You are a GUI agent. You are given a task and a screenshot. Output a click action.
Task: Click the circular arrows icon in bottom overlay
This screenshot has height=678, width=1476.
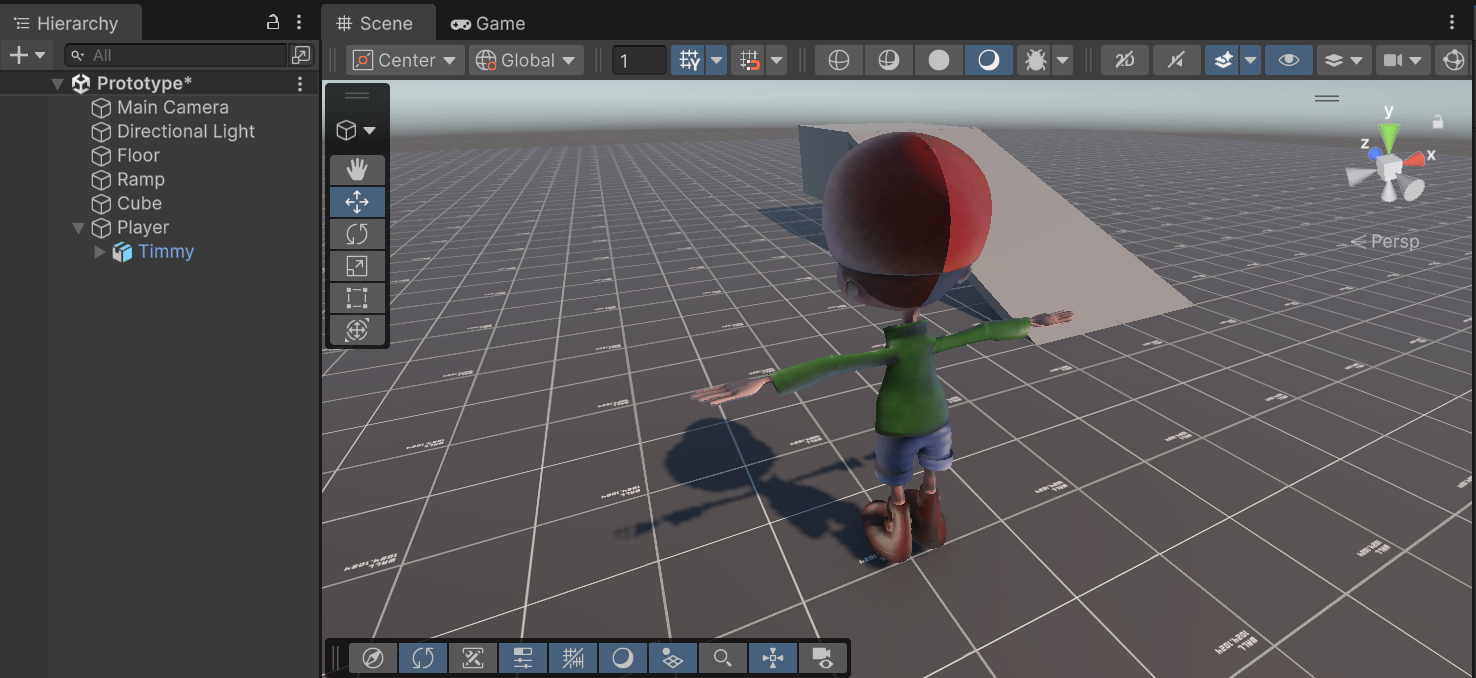coord(423,658)
